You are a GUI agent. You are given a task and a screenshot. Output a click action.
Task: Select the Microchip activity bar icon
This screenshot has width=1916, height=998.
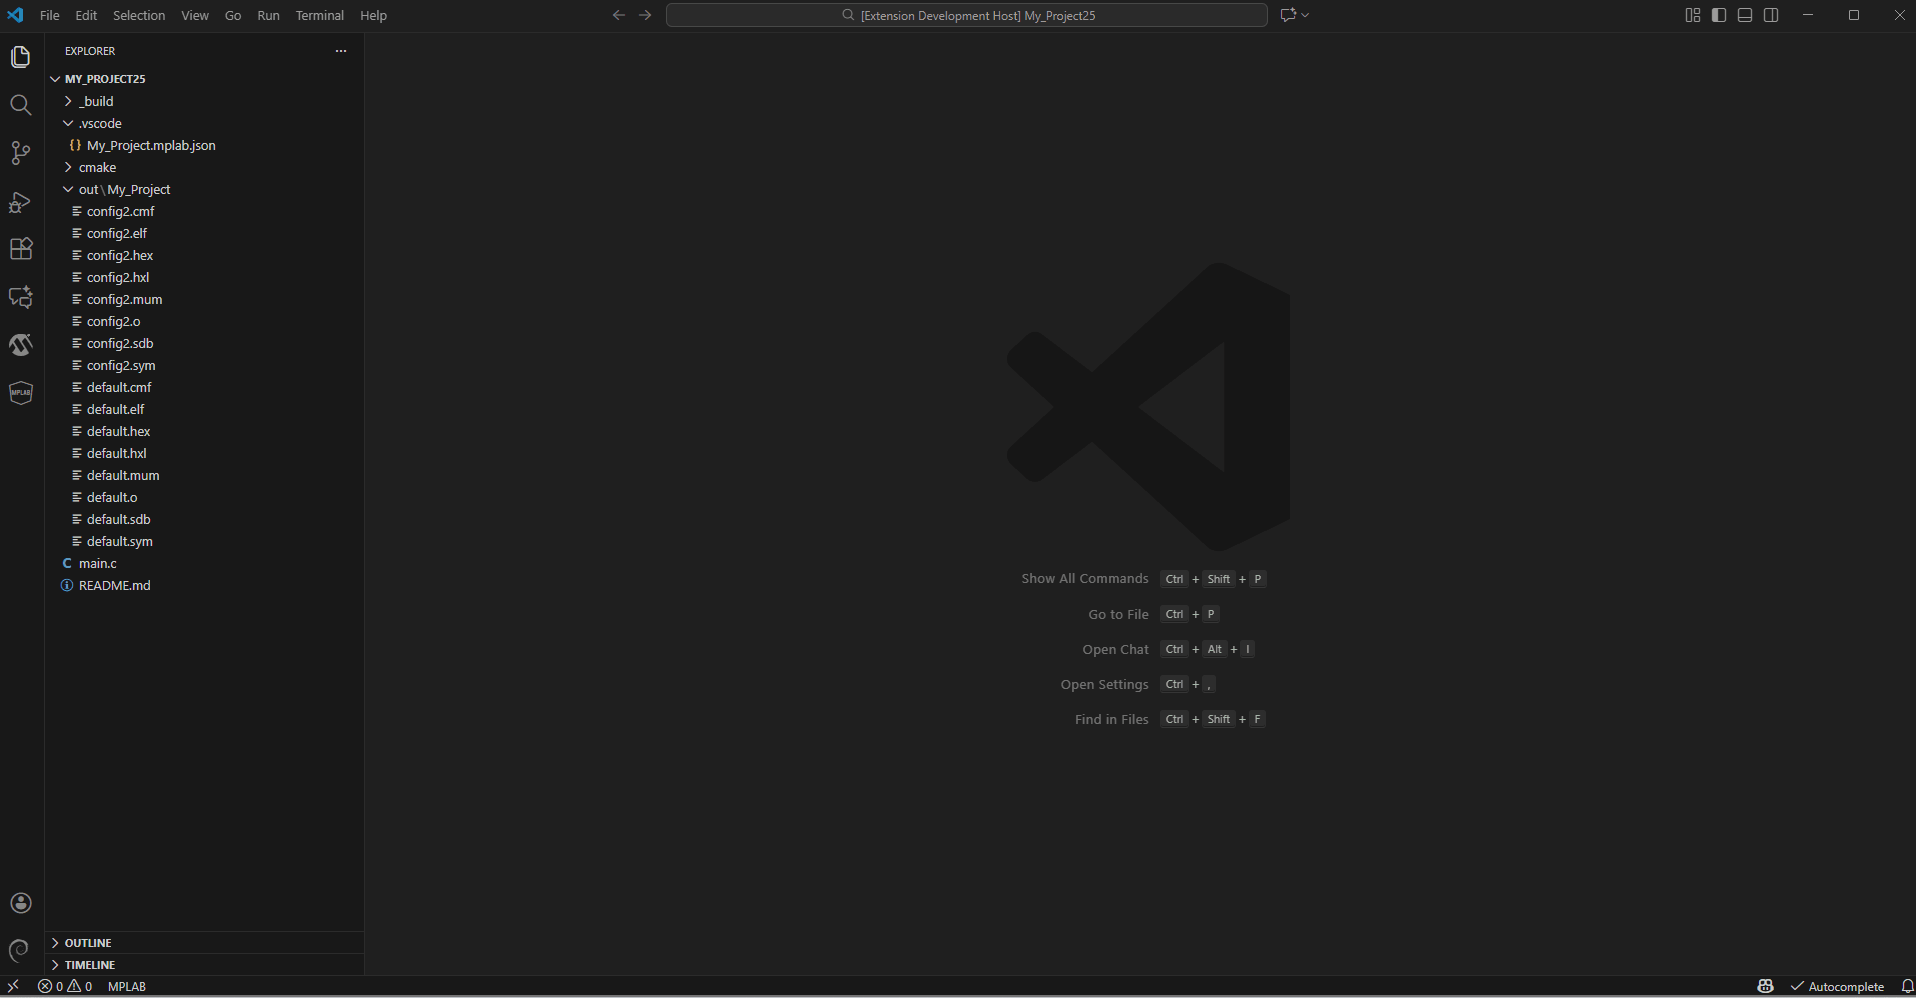click(x=20, y=344)
